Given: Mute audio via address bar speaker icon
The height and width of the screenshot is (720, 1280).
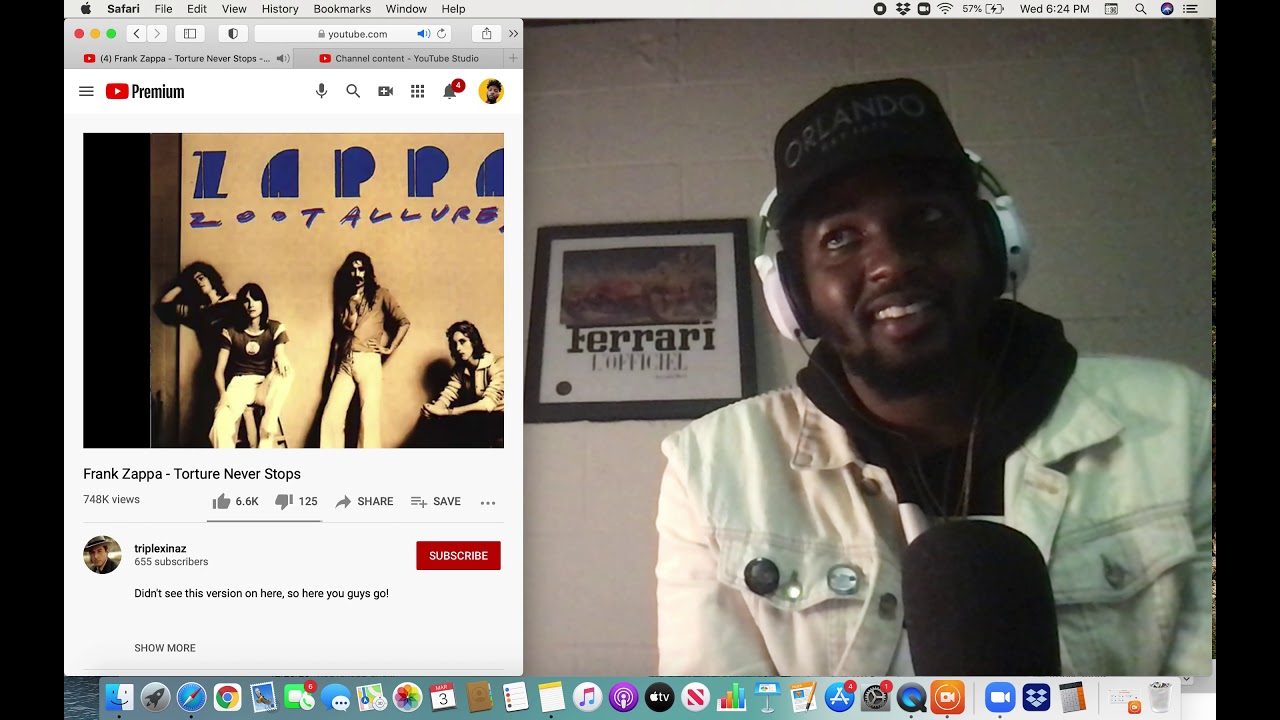Looking at the screenshot, I should (423, 33).
